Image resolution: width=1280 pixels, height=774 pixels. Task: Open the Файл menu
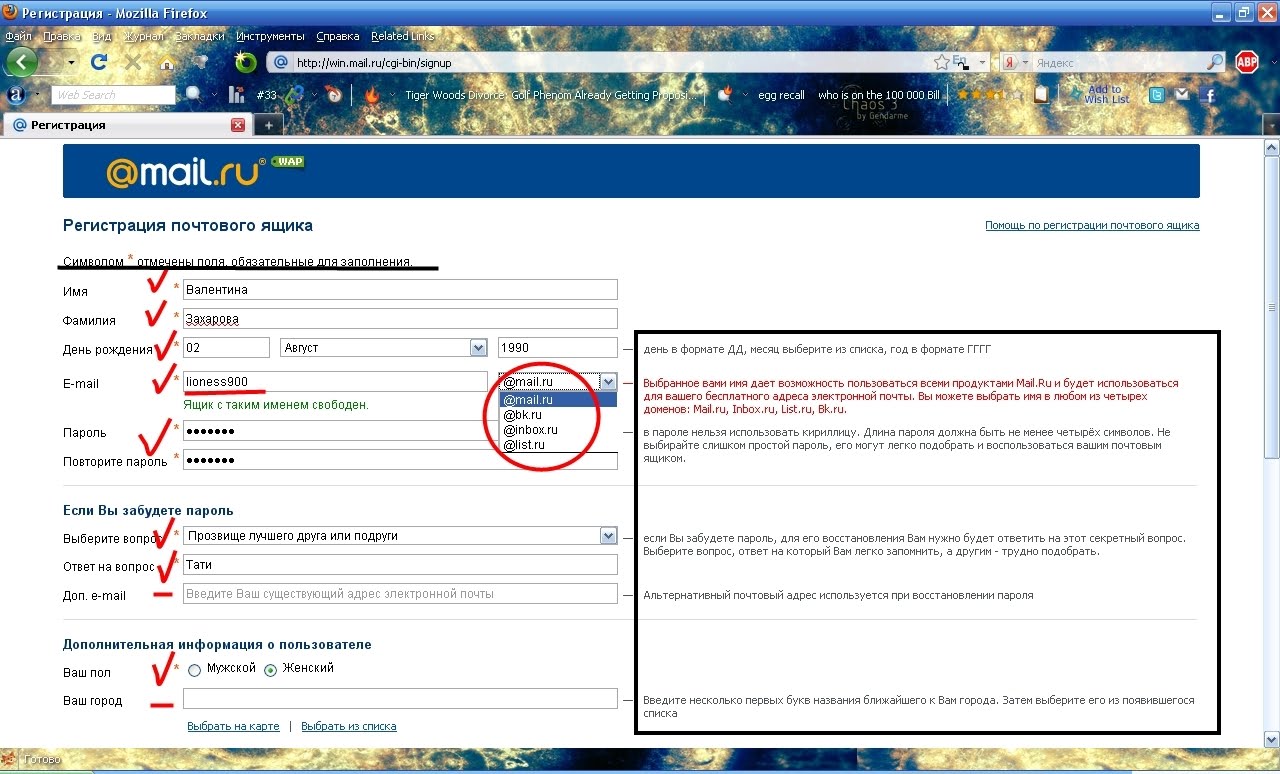18,36
